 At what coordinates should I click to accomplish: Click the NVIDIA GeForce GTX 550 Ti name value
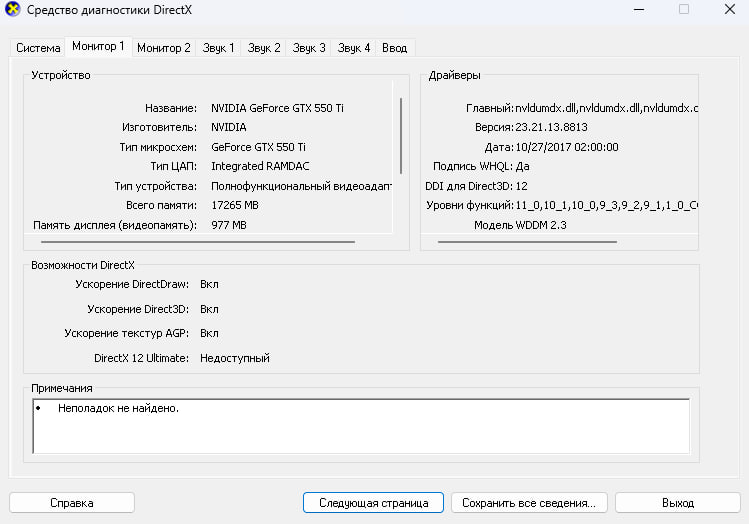click(x=277, y=108)
